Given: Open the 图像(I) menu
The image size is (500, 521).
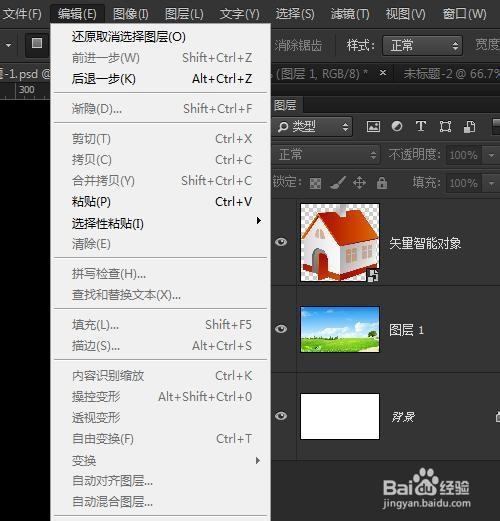Looking at the screenshot, I should [131, 14].
